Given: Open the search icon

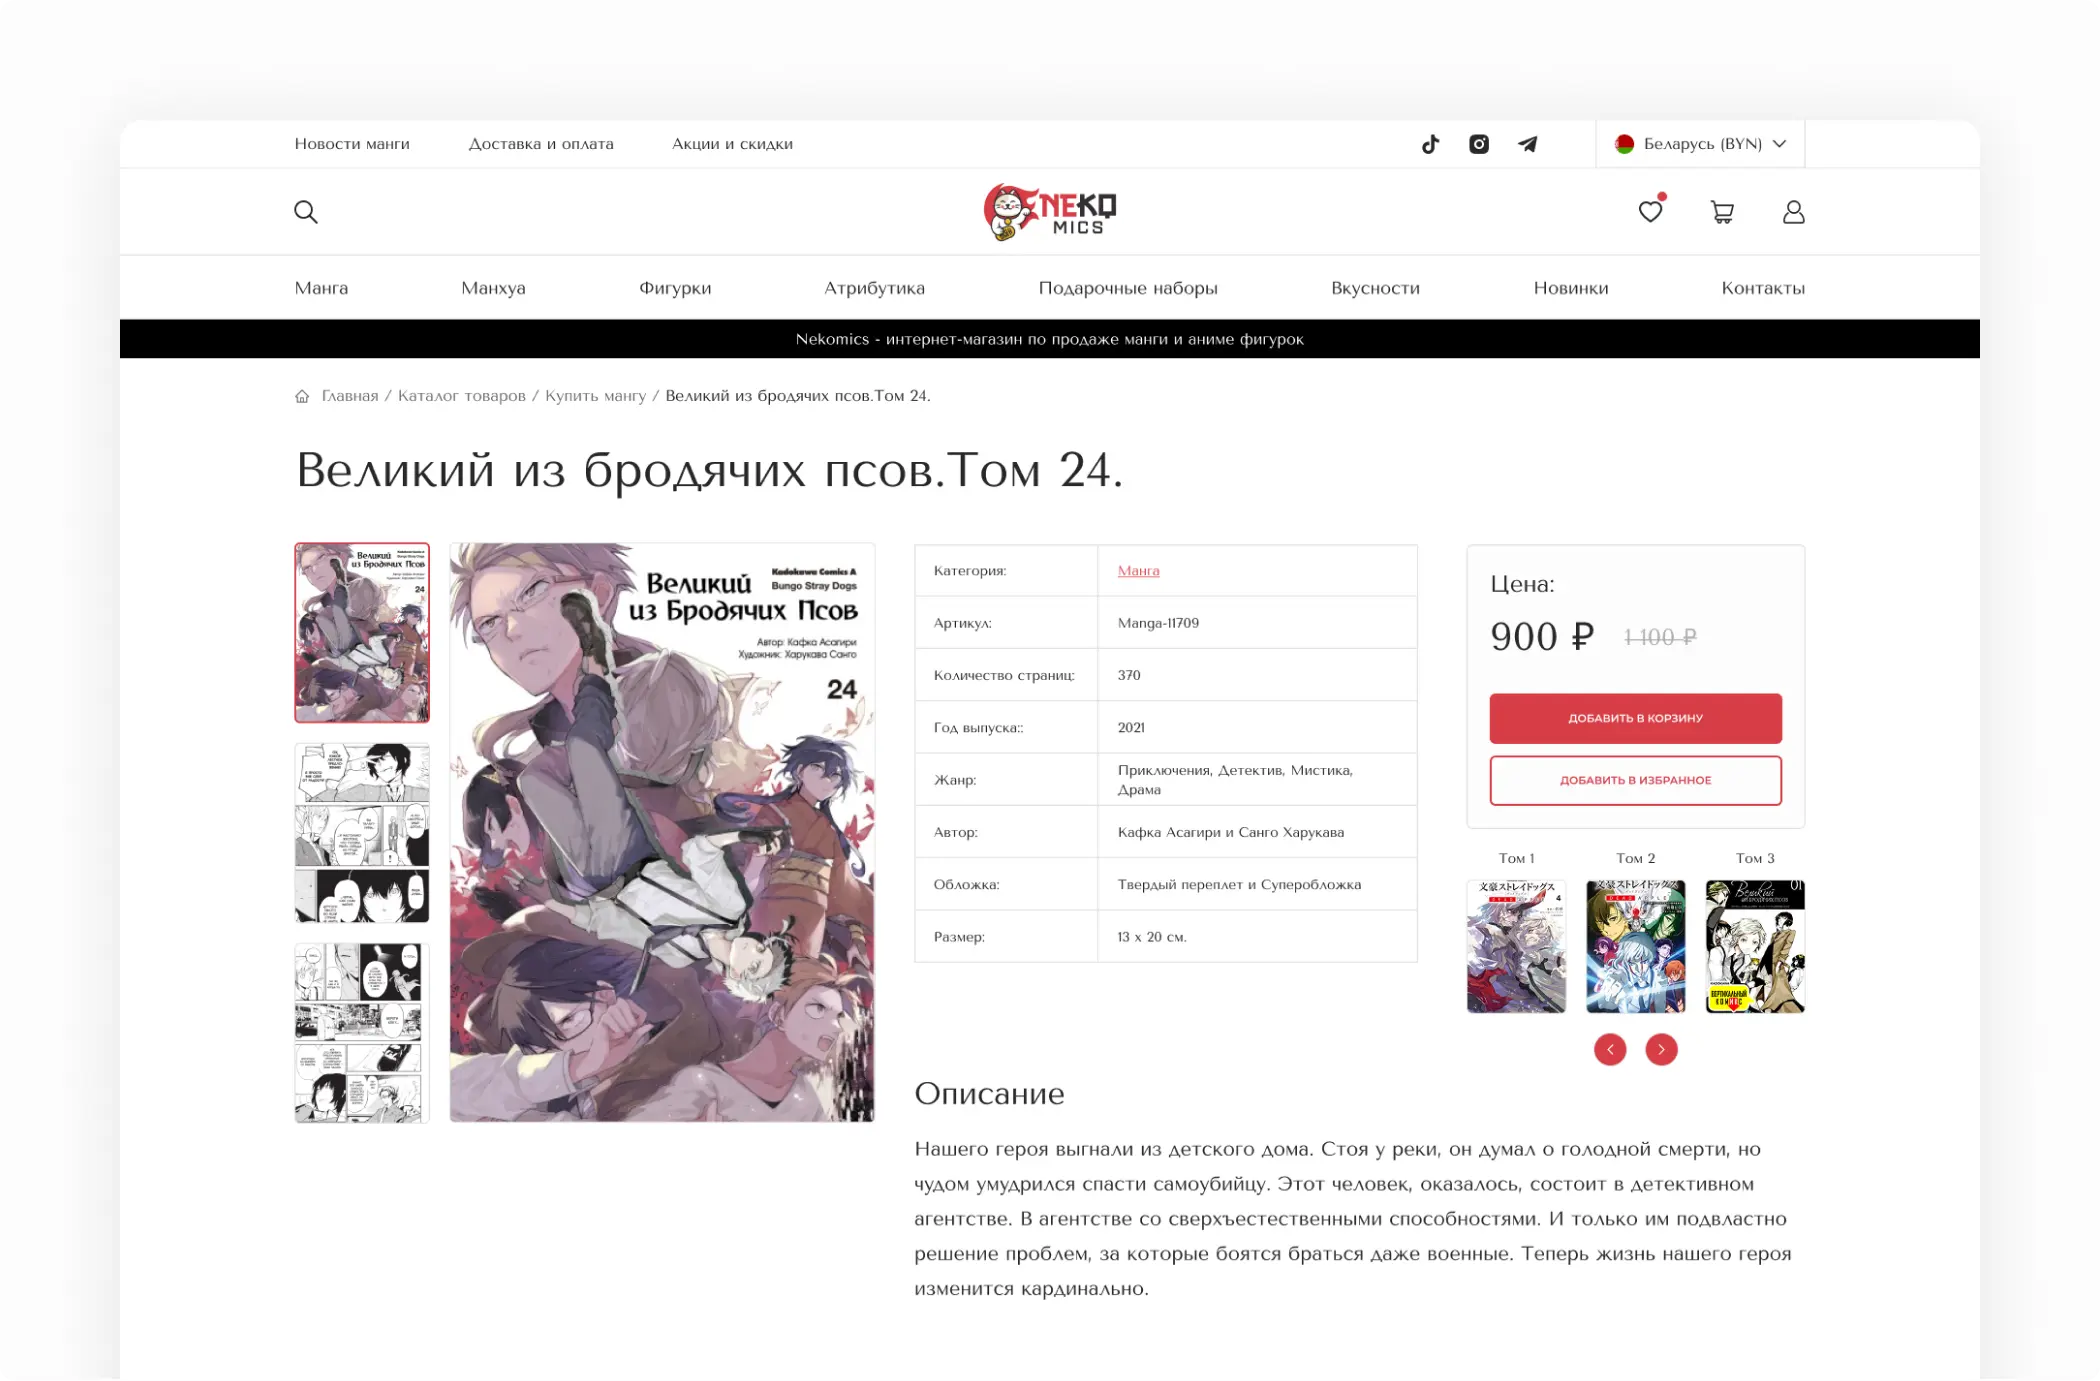Looking at the screenshot, I should click(306, 212).
